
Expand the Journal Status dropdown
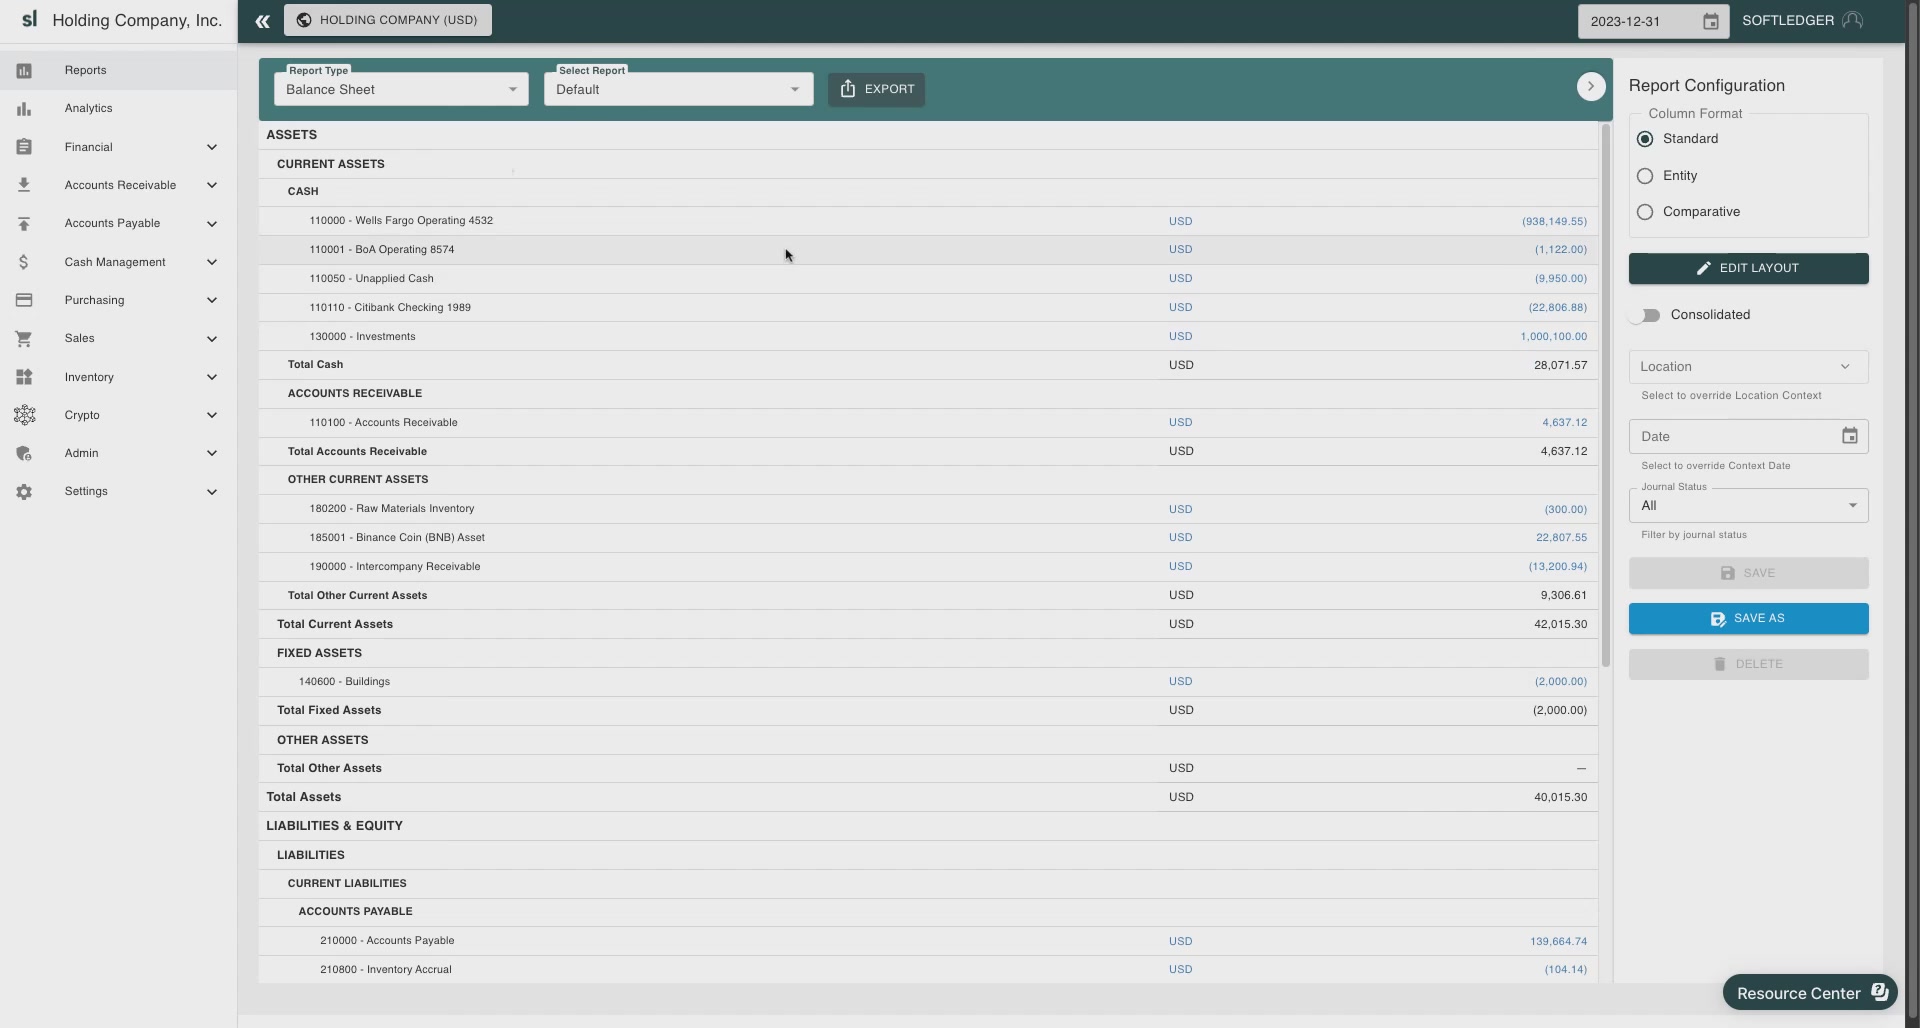pyautogui.click(x=1748, y=506)
